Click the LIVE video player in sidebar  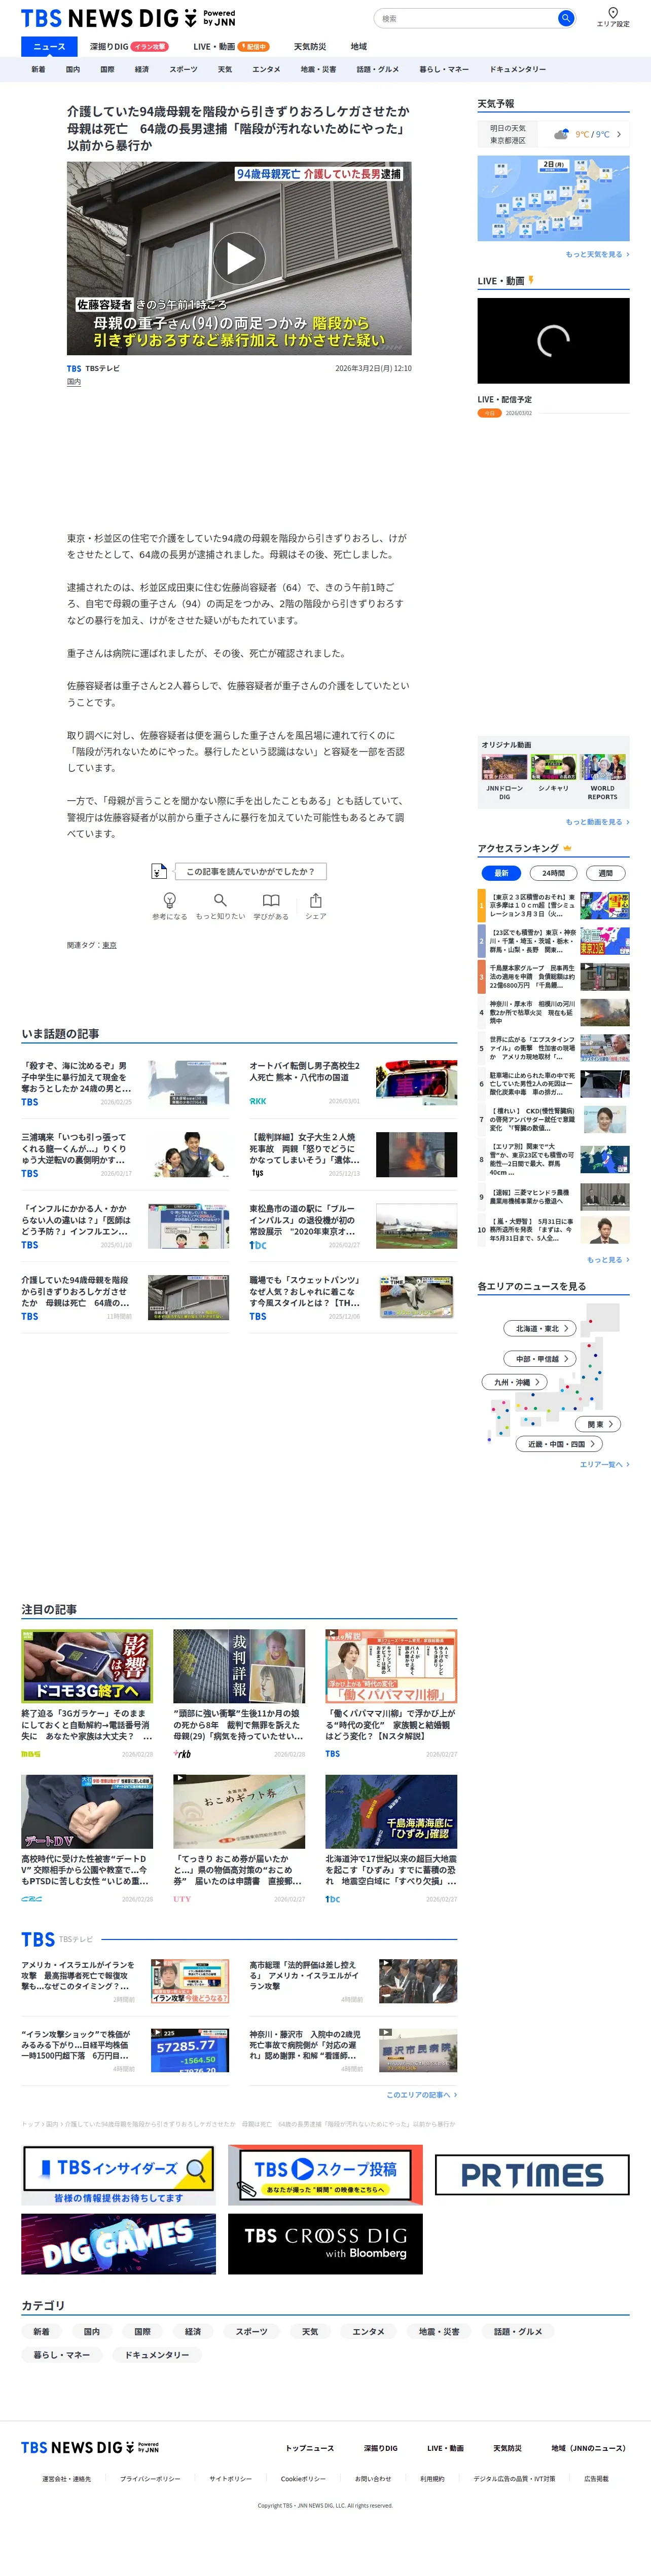[553, 341]
